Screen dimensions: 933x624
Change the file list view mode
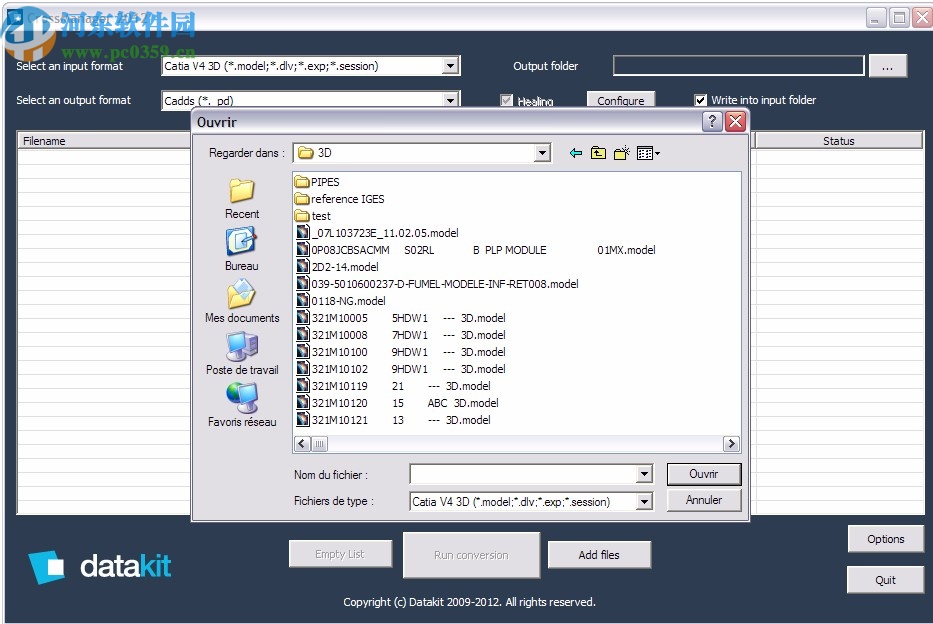(x=647, y=153)
